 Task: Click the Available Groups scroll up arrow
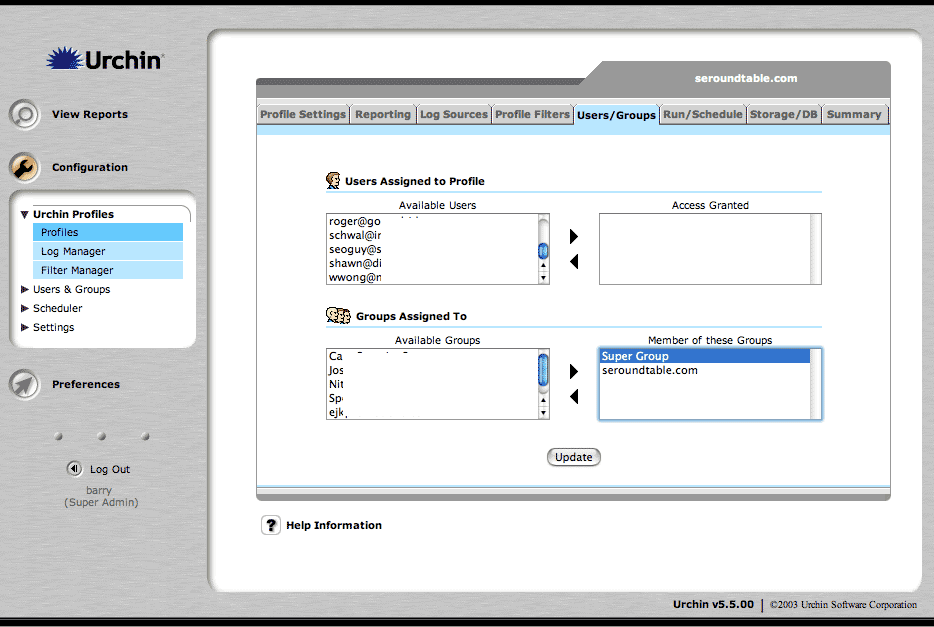[543, 400]
